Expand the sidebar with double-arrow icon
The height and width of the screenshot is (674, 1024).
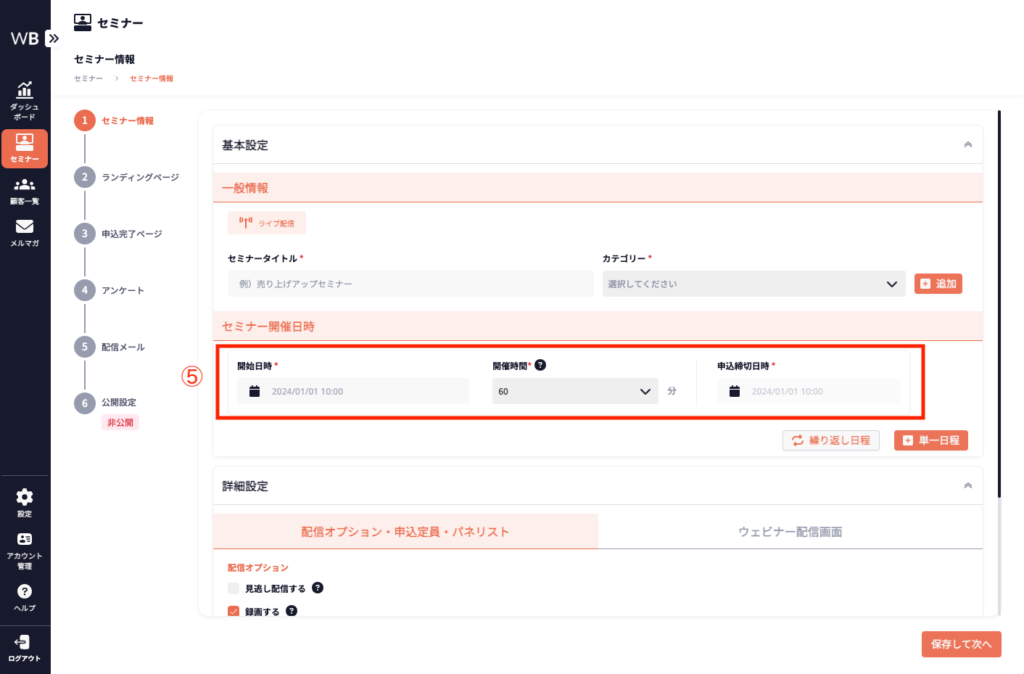53,38
